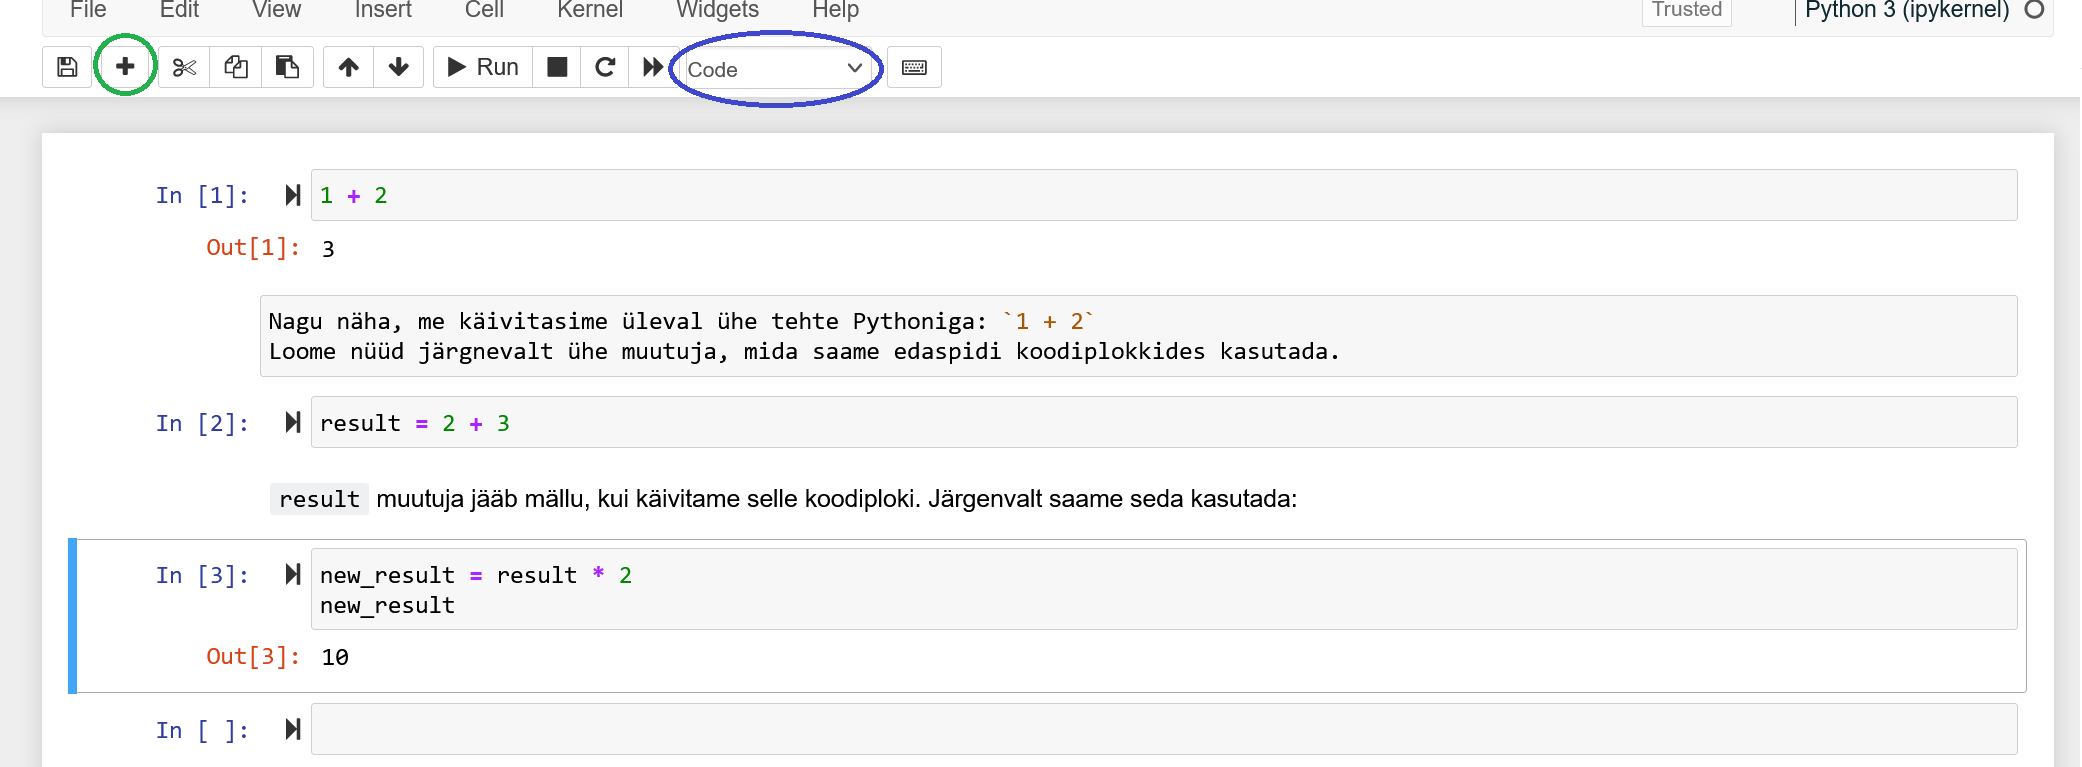
Task: Run cell In [2] with its play icon
Action: [x=292, y=422]
